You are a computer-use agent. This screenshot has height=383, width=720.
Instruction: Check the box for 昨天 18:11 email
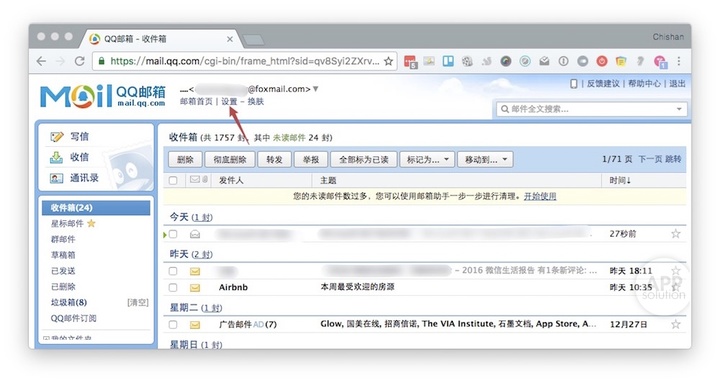[173, 271]
